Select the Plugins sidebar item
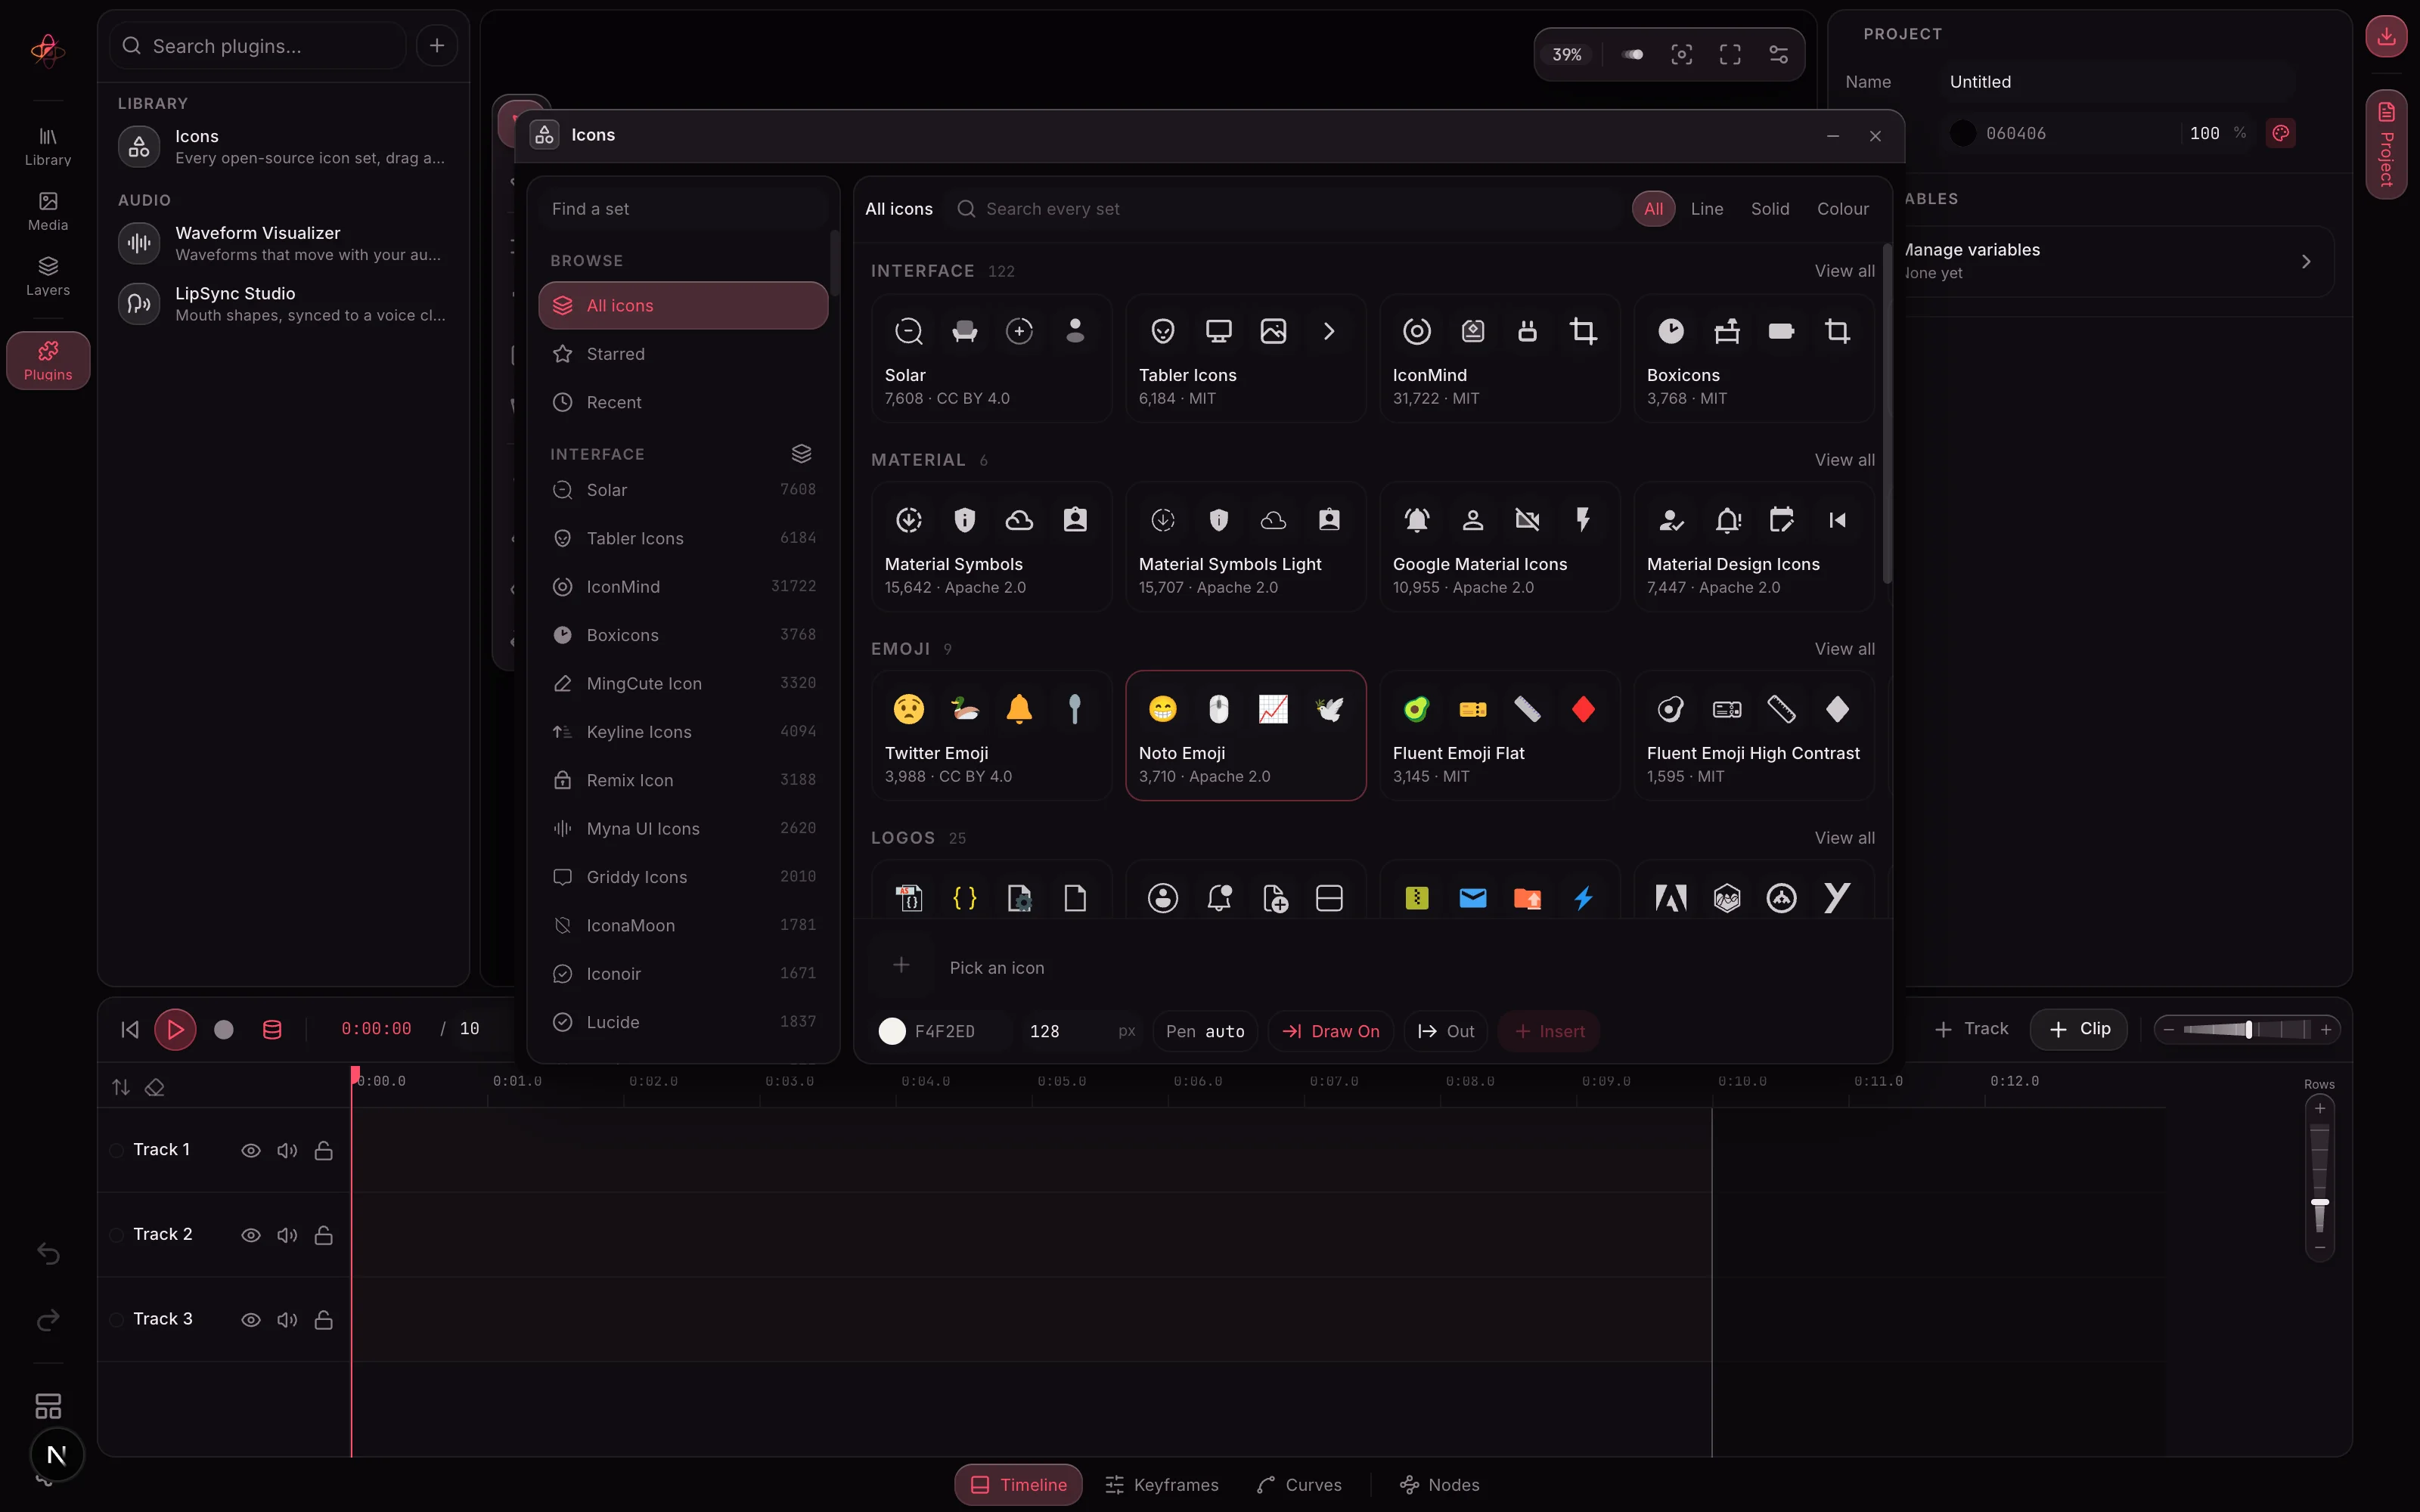This screenshot has width=2420, height=1512. 47,360
